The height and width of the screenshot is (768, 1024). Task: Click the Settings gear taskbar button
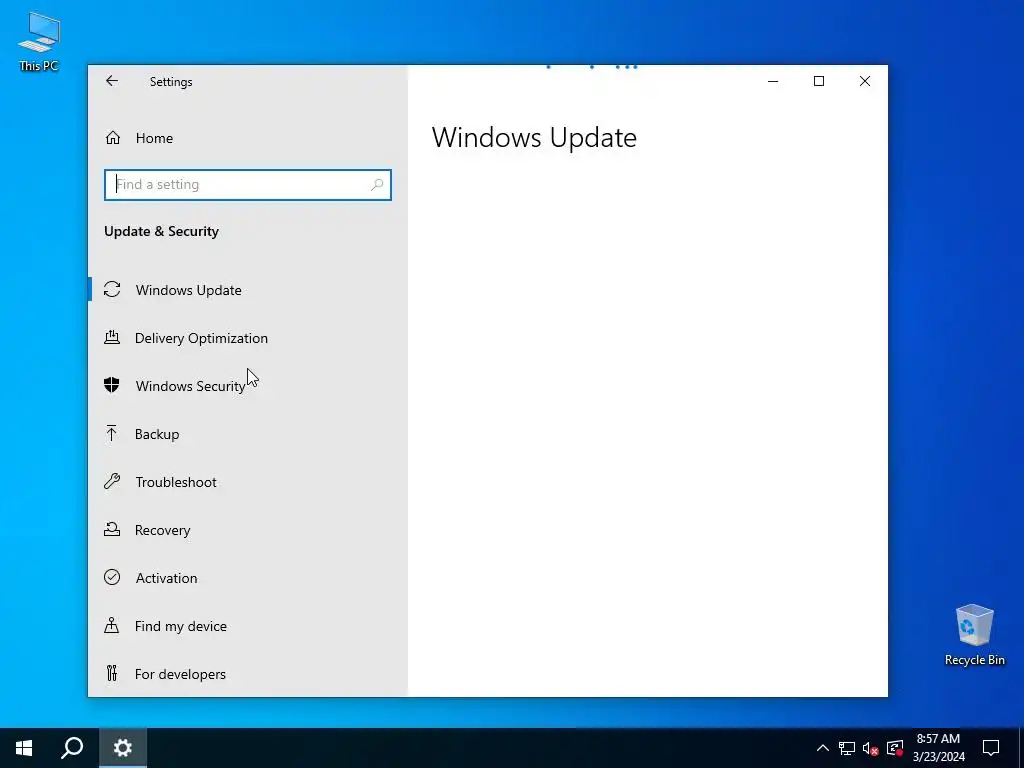click(123, 748)
